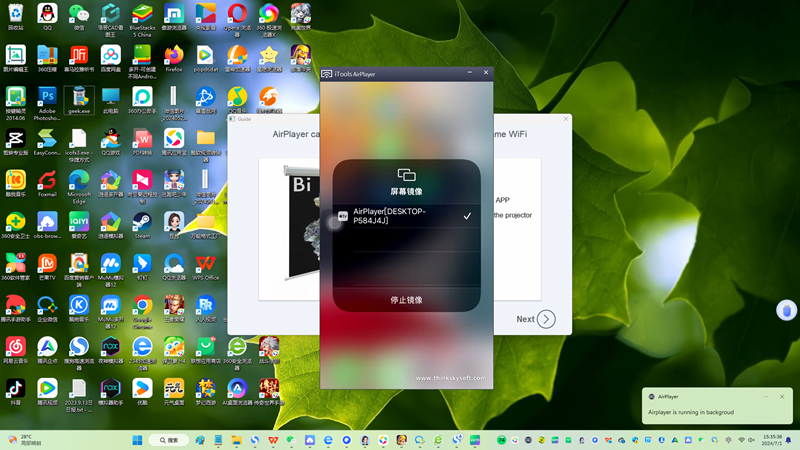The width and height of the screenshot is (800, 450).
Task: Open the www.thinkskysoft.com link
Action: tap(452, 378)
